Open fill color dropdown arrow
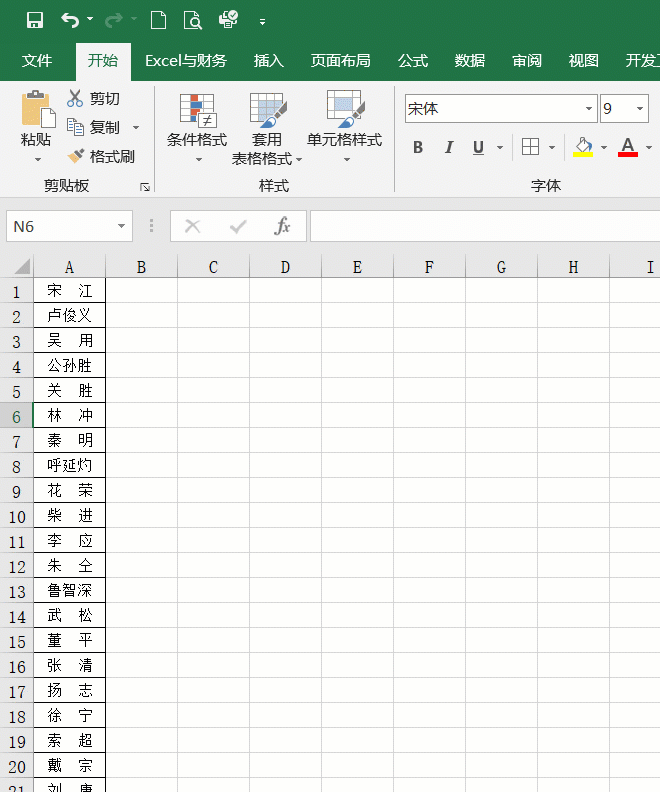Image resolution: width=660 pixels, height=792 pixels. coord(604,147)
